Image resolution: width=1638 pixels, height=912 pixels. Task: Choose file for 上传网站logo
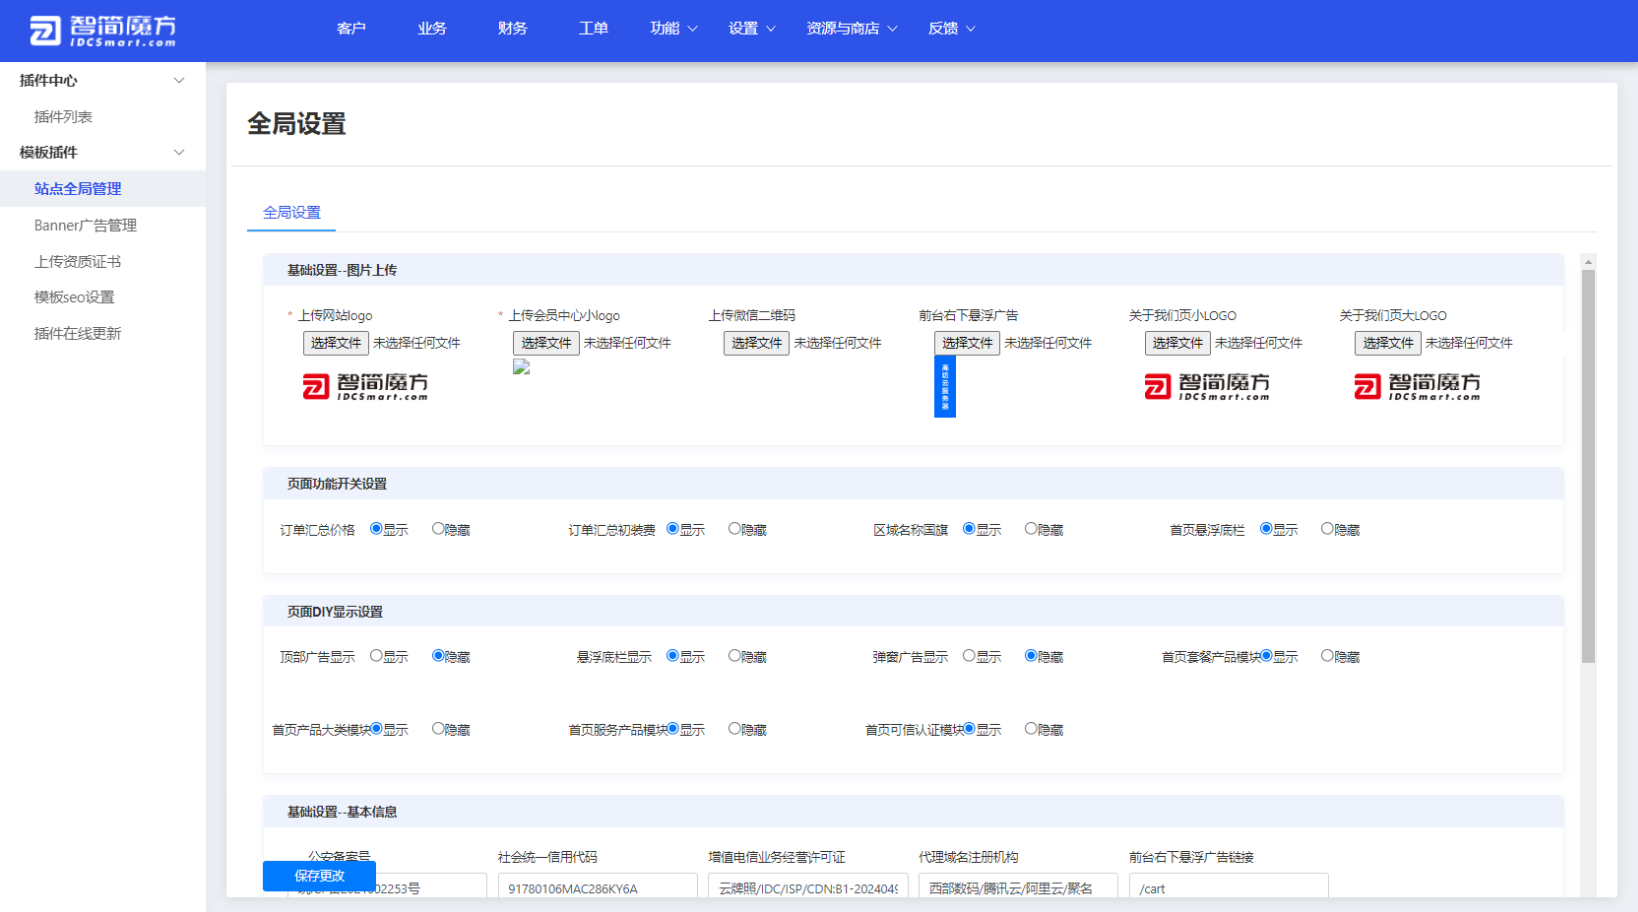336,343
